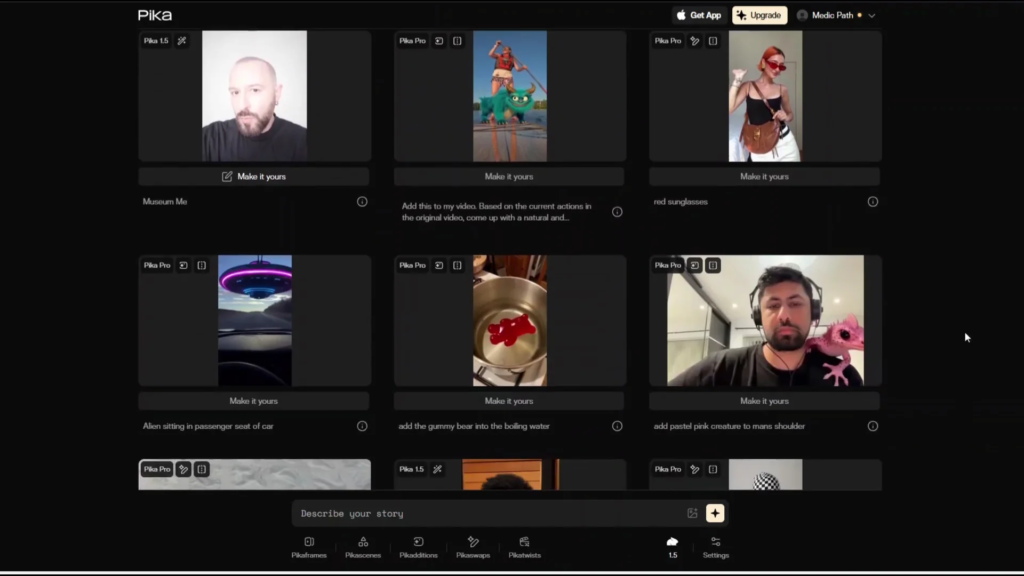Click the Pika logo to go home
The image size is (1024, 576).
[155, 15]
